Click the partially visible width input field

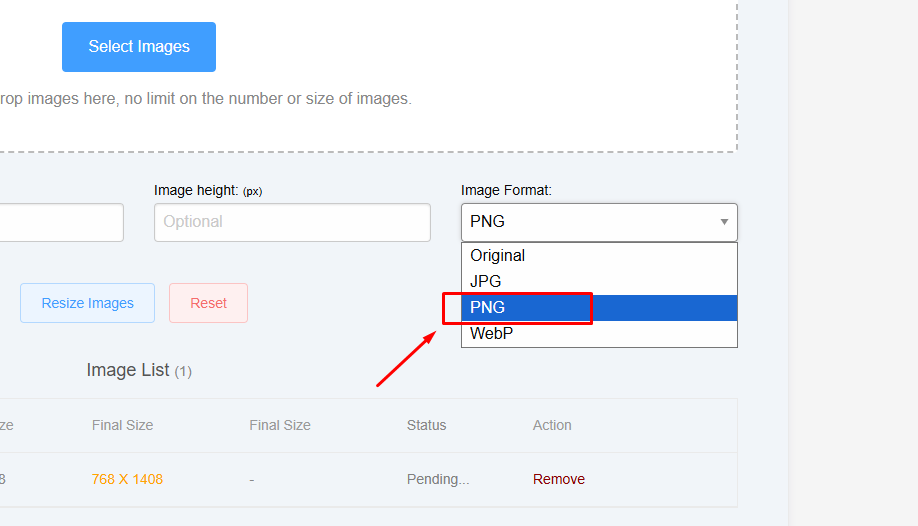[60, 222]
